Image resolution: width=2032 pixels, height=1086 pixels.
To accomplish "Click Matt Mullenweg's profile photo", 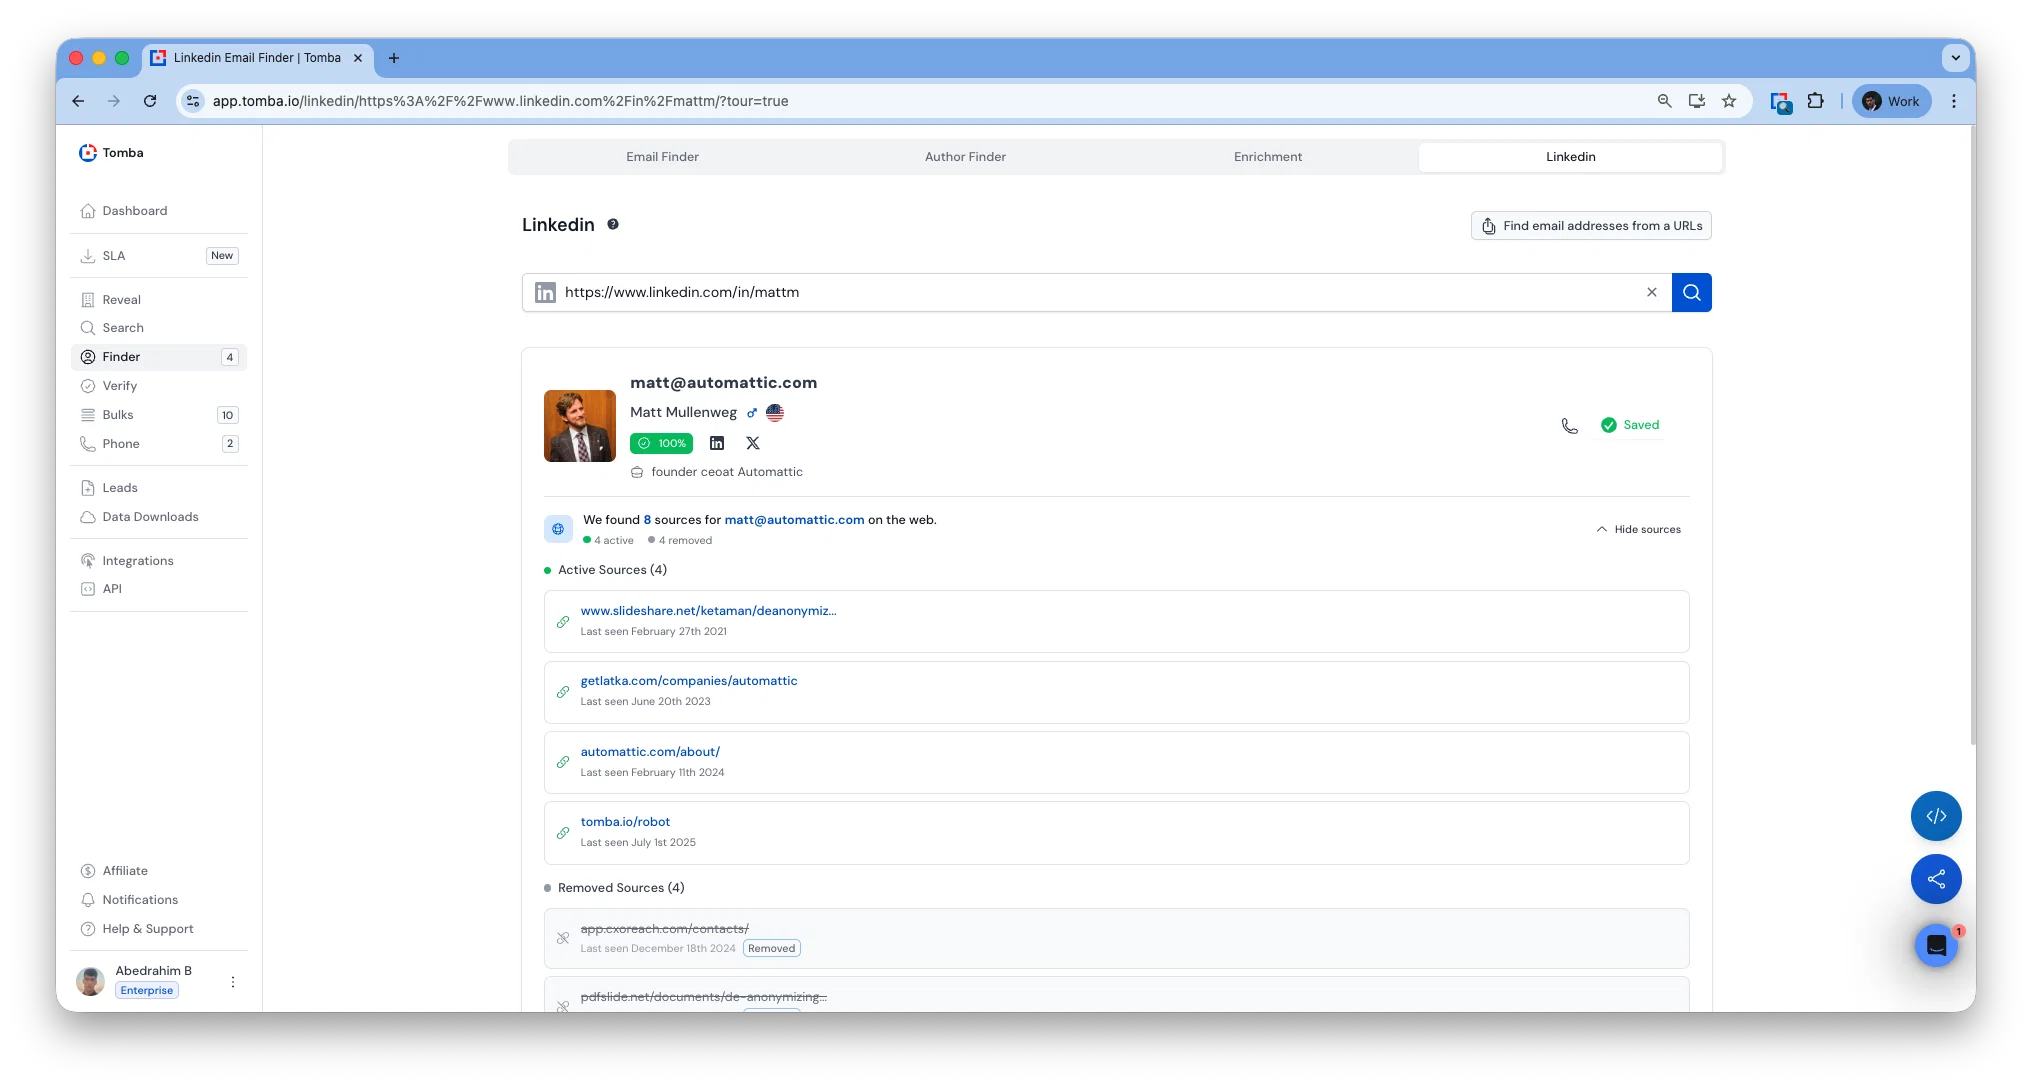I will 580,426.
